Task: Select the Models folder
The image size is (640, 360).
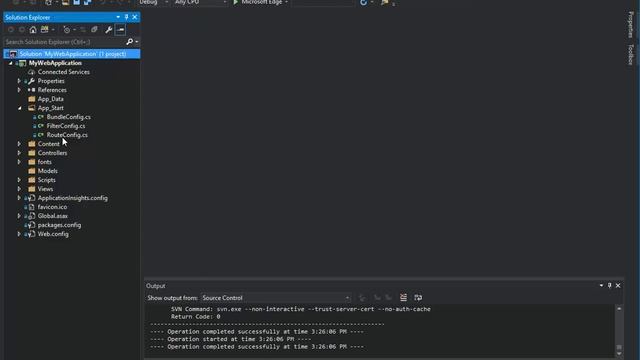Action: [47, 171]
